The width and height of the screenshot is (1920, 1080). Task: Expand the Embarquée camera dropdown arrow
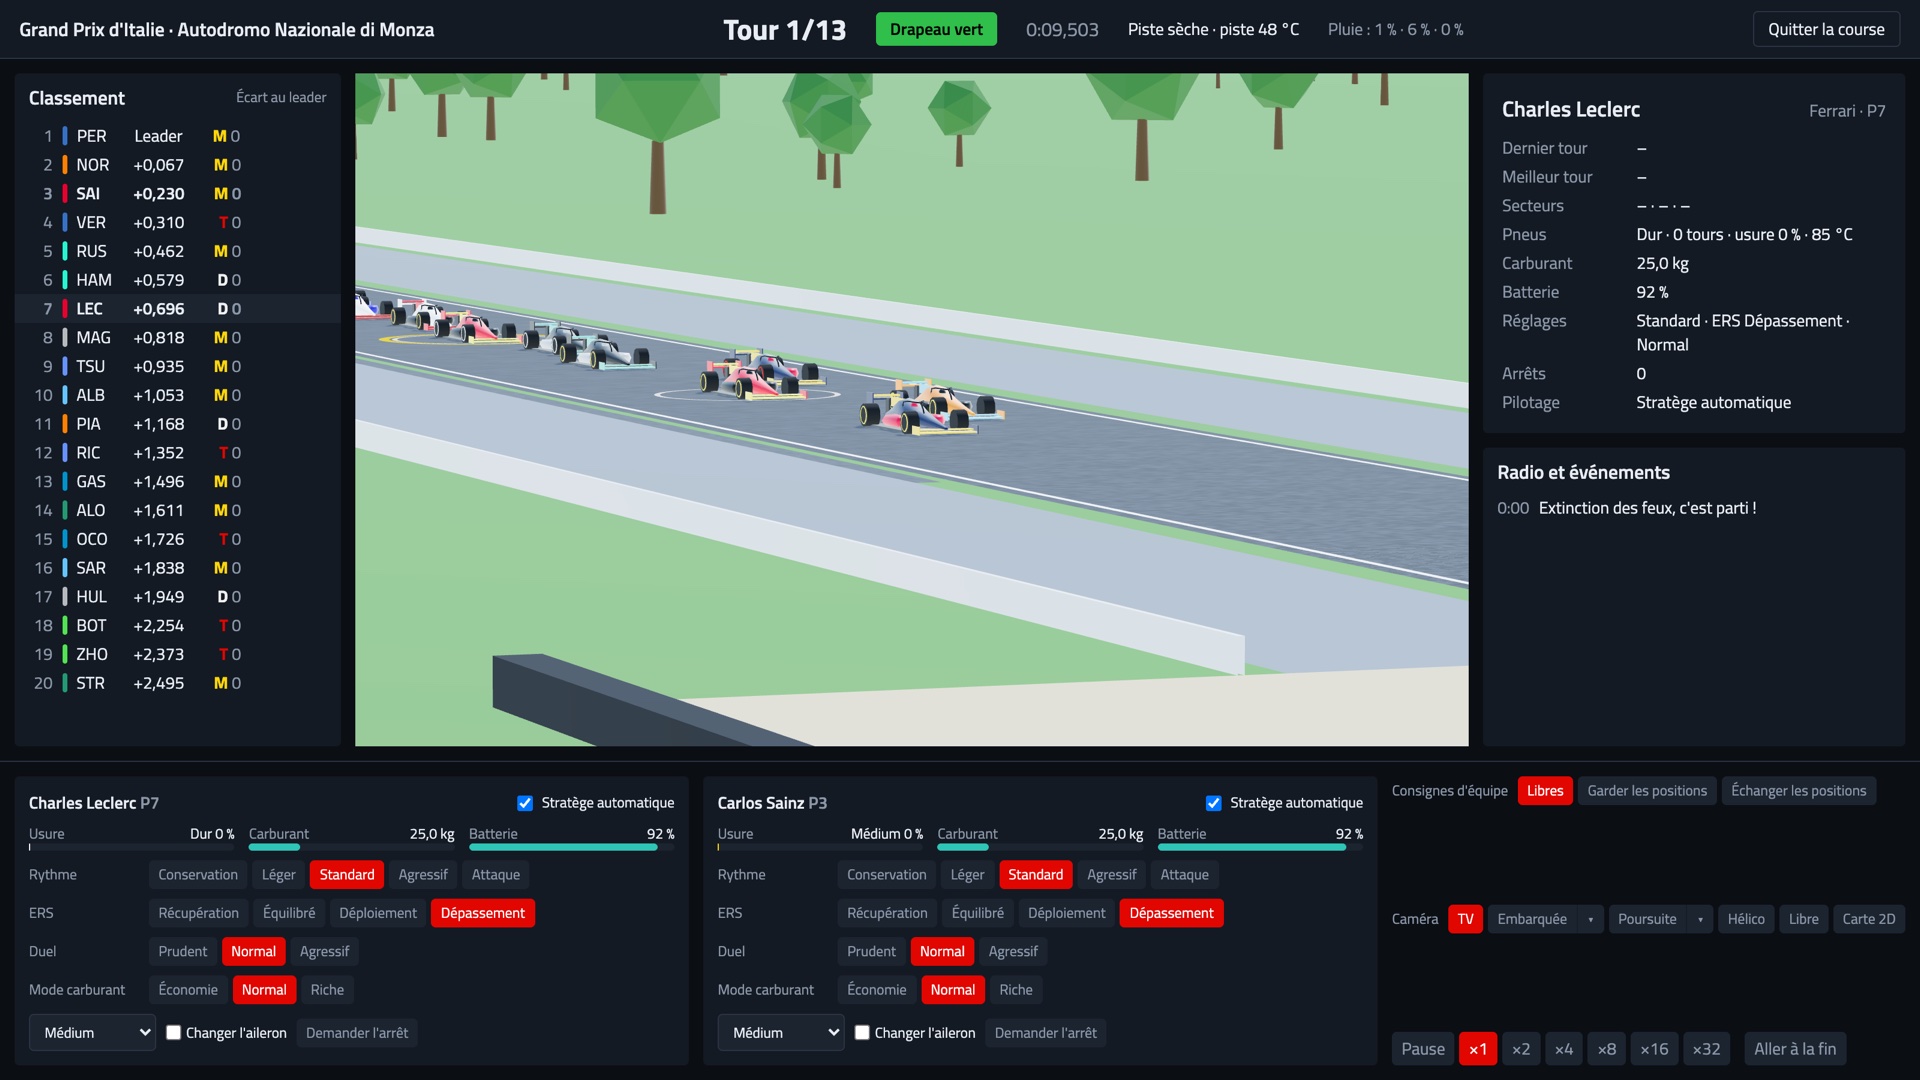[x=1590, y=919]
